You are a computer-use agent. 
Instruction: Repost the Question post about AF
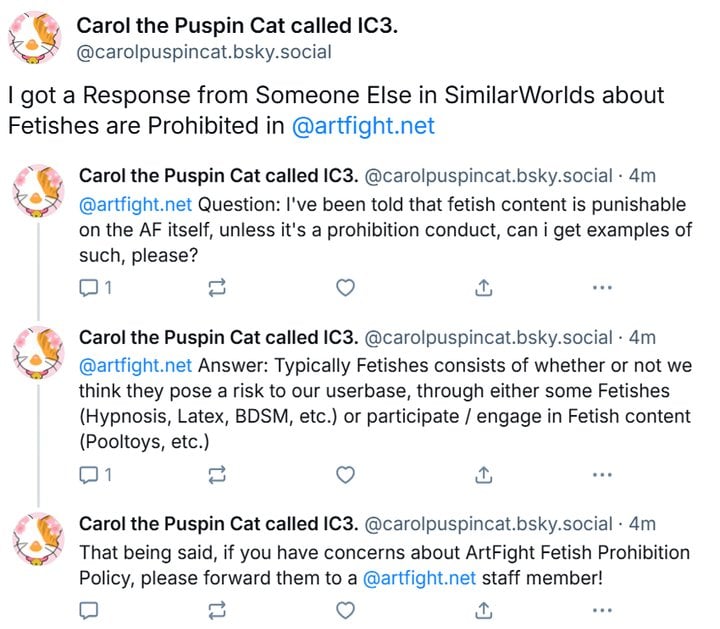click(x=217, y=288)
